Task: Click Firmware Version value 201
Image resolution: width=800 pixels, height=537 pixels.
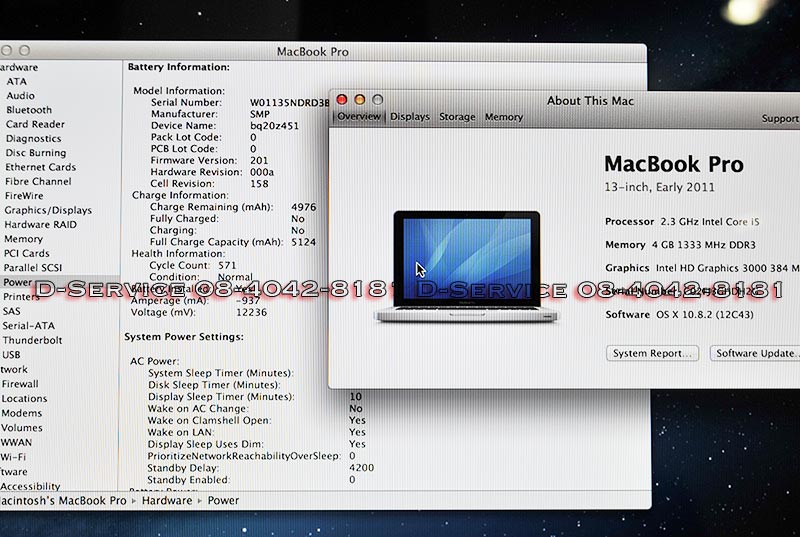Action: pyautogui.click(x=259, y=161)
